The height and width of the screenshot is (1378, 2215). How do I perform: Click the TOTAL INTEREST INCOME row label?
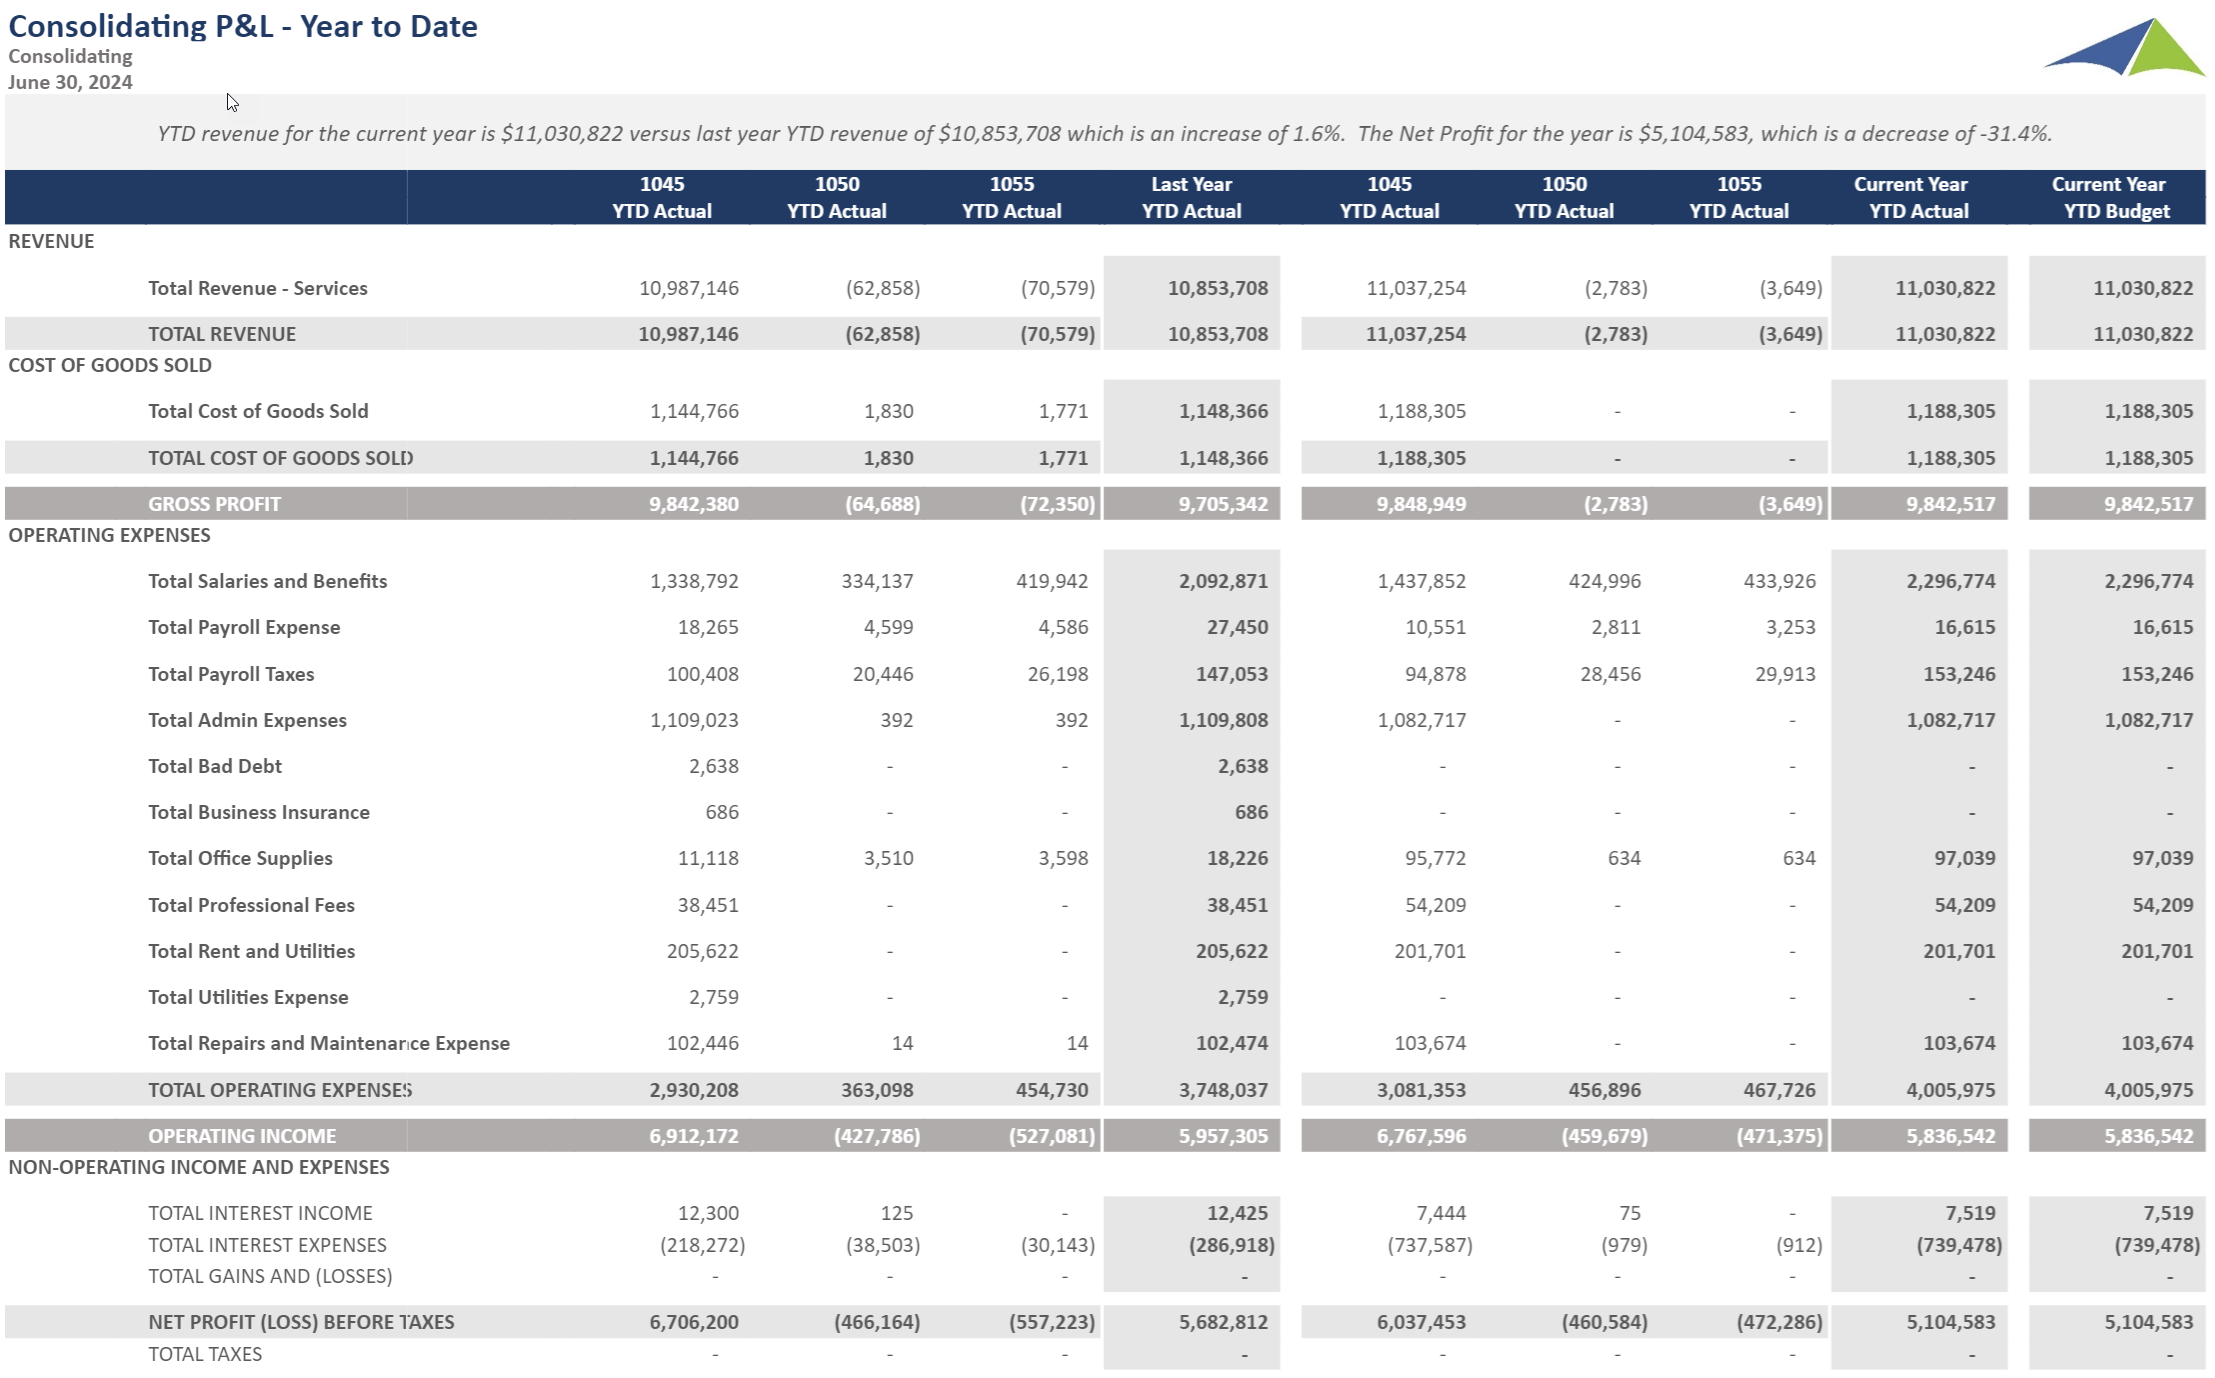tap(260, 1213)
